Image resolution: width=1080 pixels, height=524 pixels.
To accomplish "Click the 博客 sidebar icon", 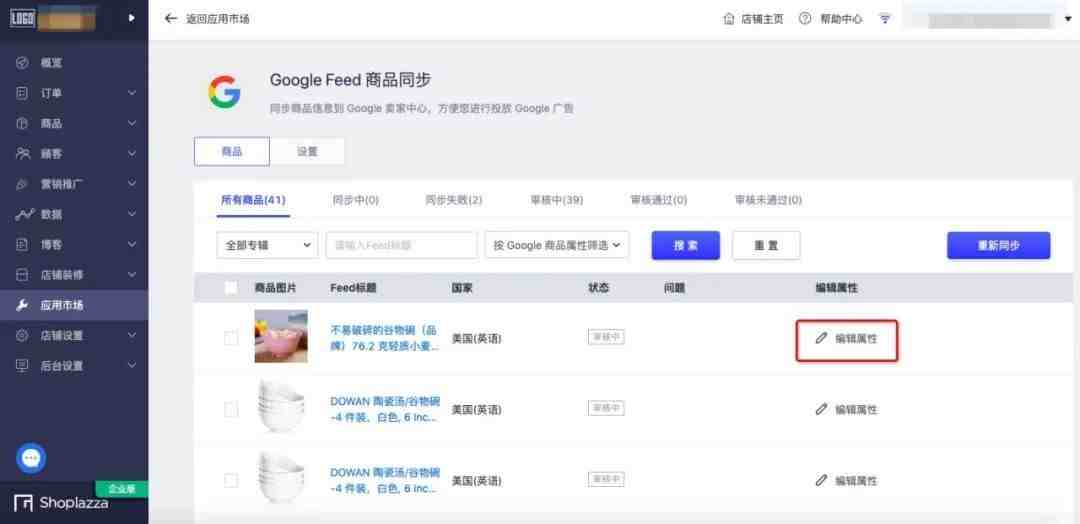I will pos(22,244).
